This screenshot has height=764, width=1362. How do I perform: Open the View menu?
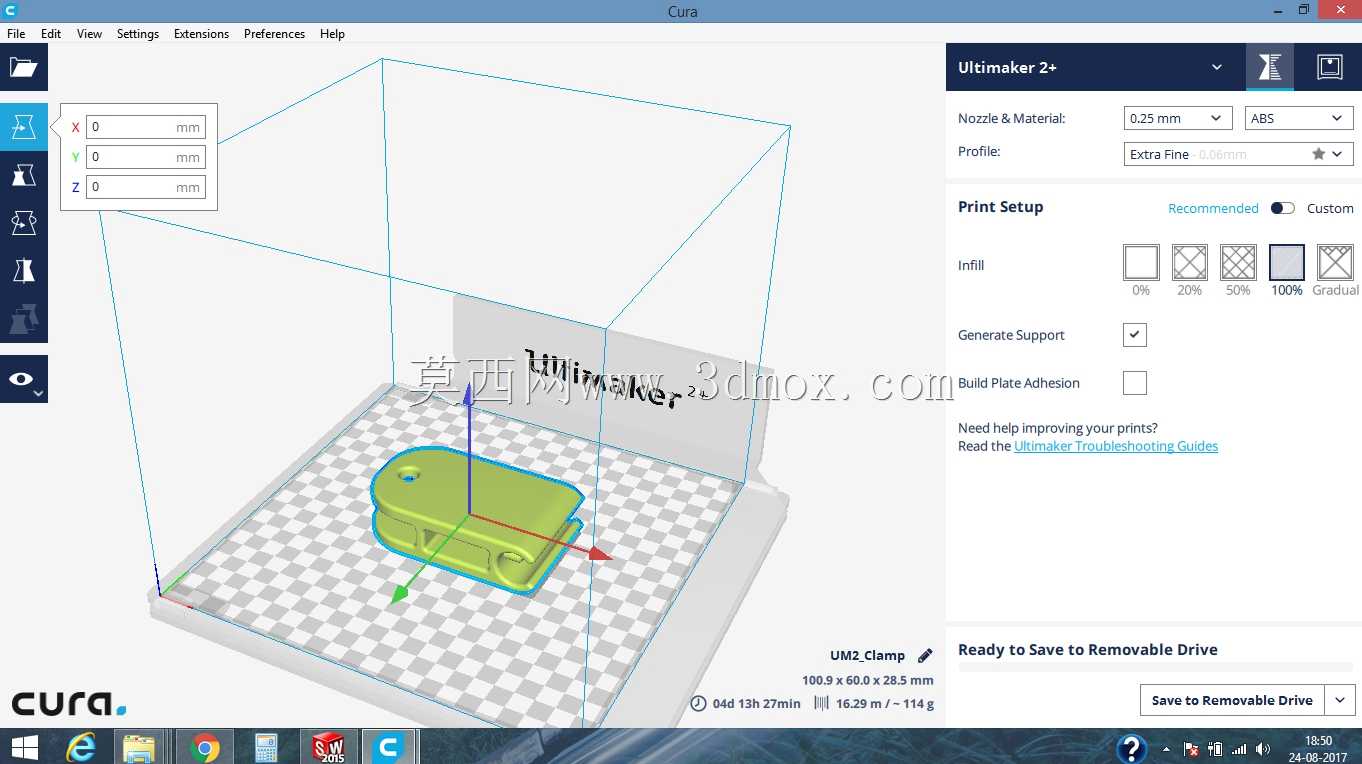[89, 33]
